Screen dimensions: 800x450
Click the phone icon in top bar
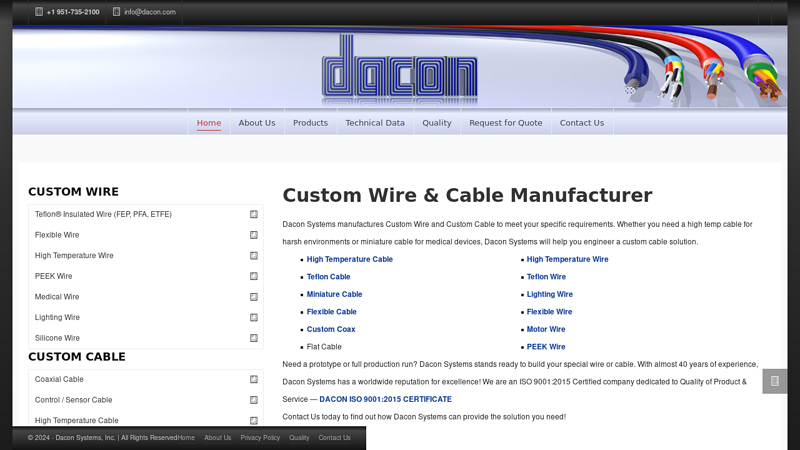click(x=39, y=12)
